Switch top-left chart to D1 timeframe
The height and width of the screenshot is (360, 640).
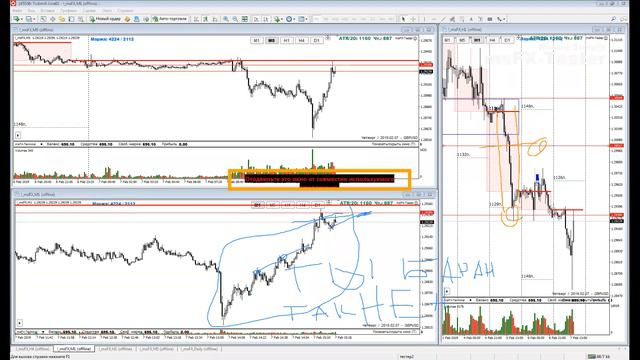click(316, 40)
